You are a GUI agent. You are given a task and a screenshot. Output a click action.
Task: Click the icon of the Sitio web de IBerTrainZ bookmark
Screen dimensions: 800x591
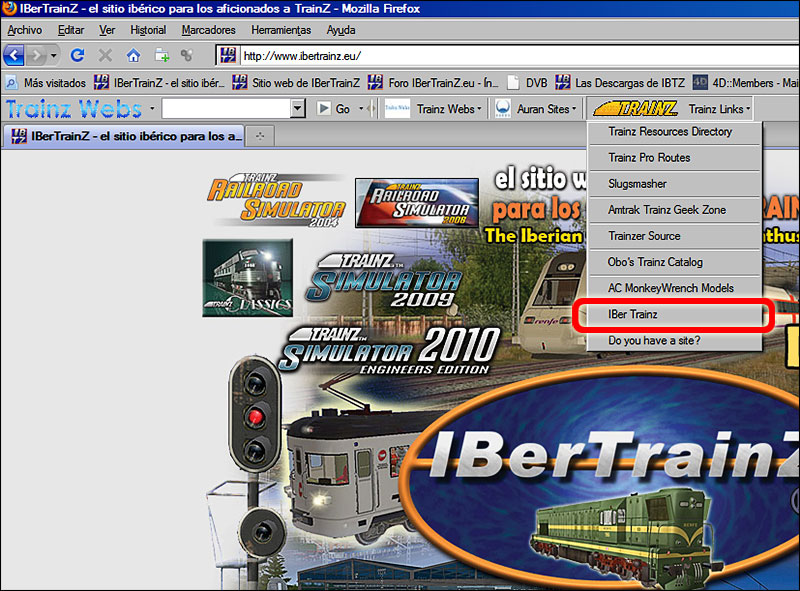click(239, 82)
